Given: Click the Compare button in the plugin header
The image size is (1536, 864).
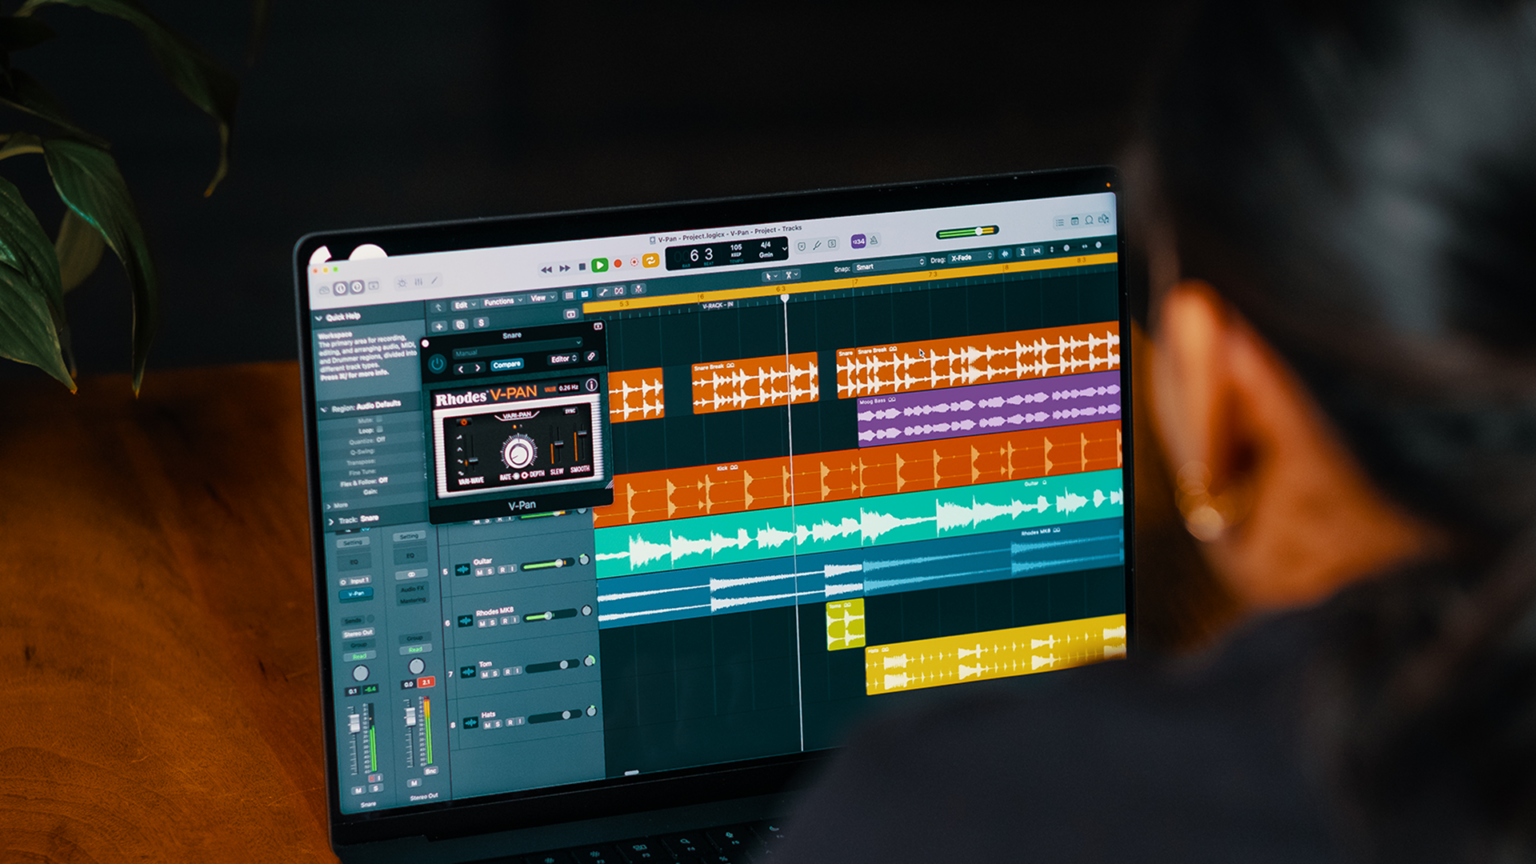Looking at the screenshot, I should pyautogui.click(x=507, y=364).
